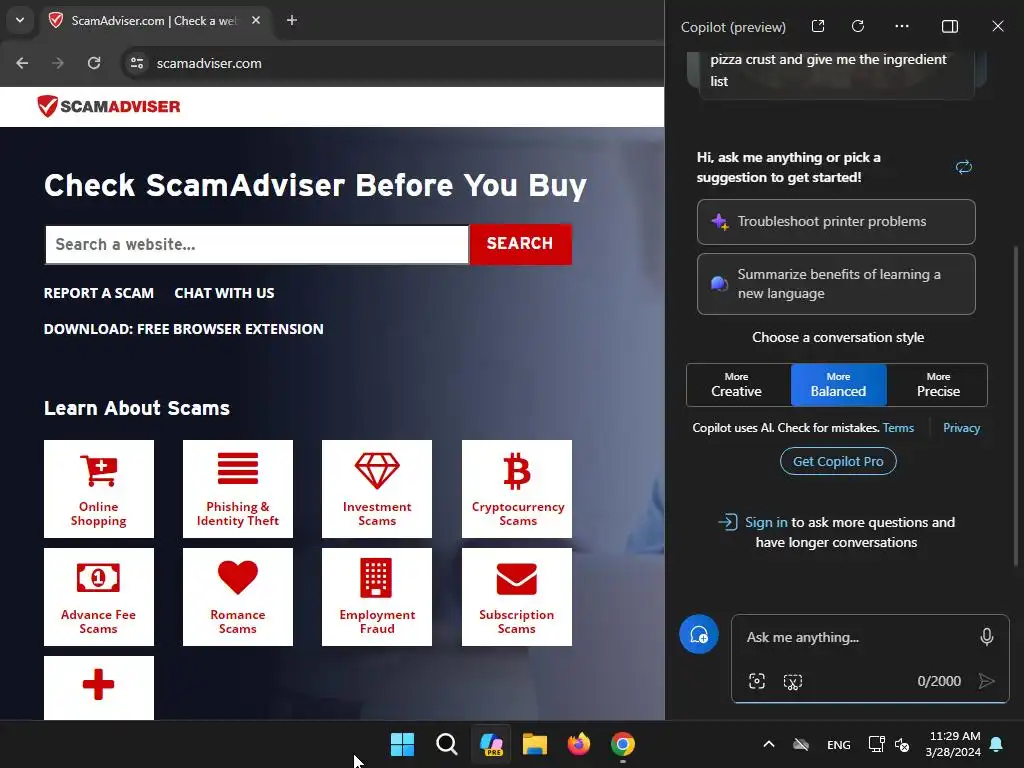Screen dimensions: 1024x768
Task: Open the Romance Scams heart tile
Action: click(238, 597)
